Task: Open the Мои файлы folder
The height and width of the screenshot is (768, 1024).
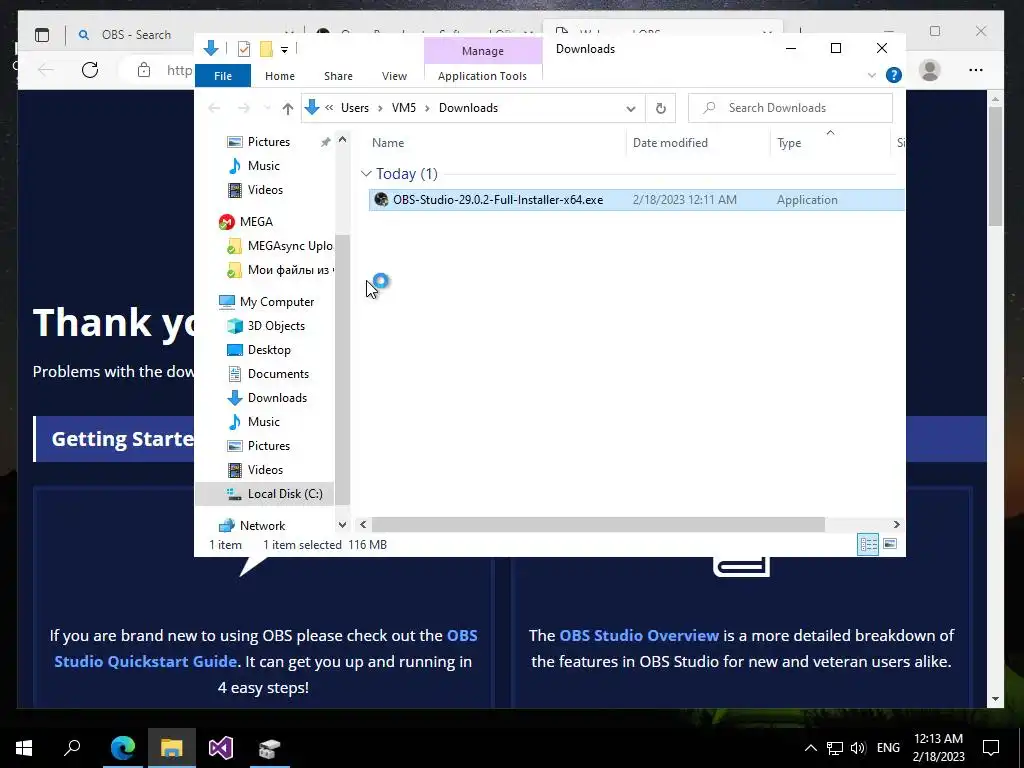Action: tap(290, 270)
